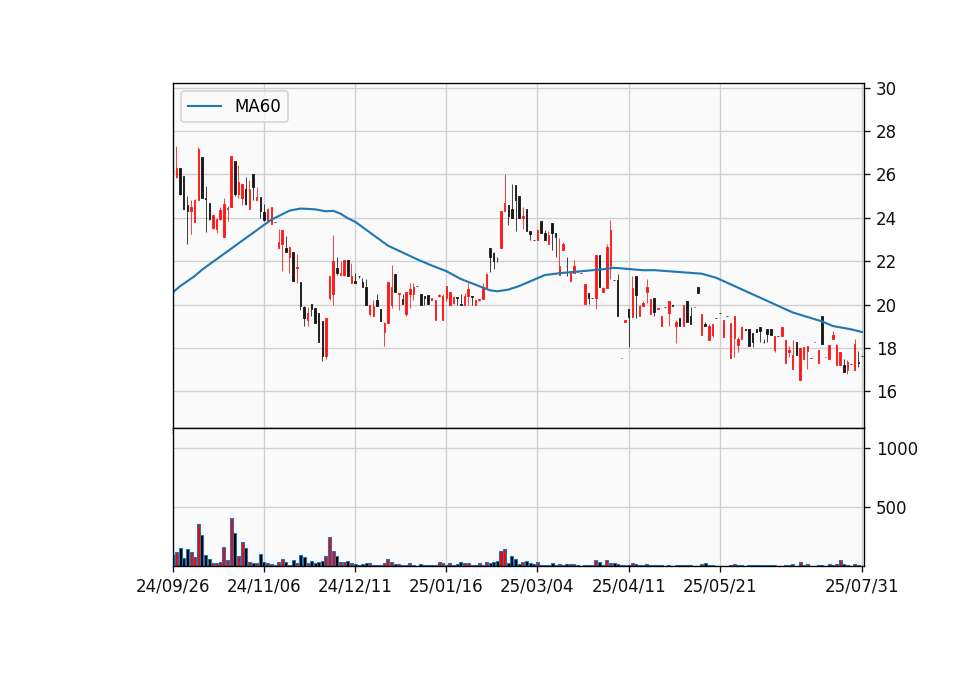Select the 25/01/16 date axis label
The height and width of the screenshot is (690, 960).
[x=446, y=586]
